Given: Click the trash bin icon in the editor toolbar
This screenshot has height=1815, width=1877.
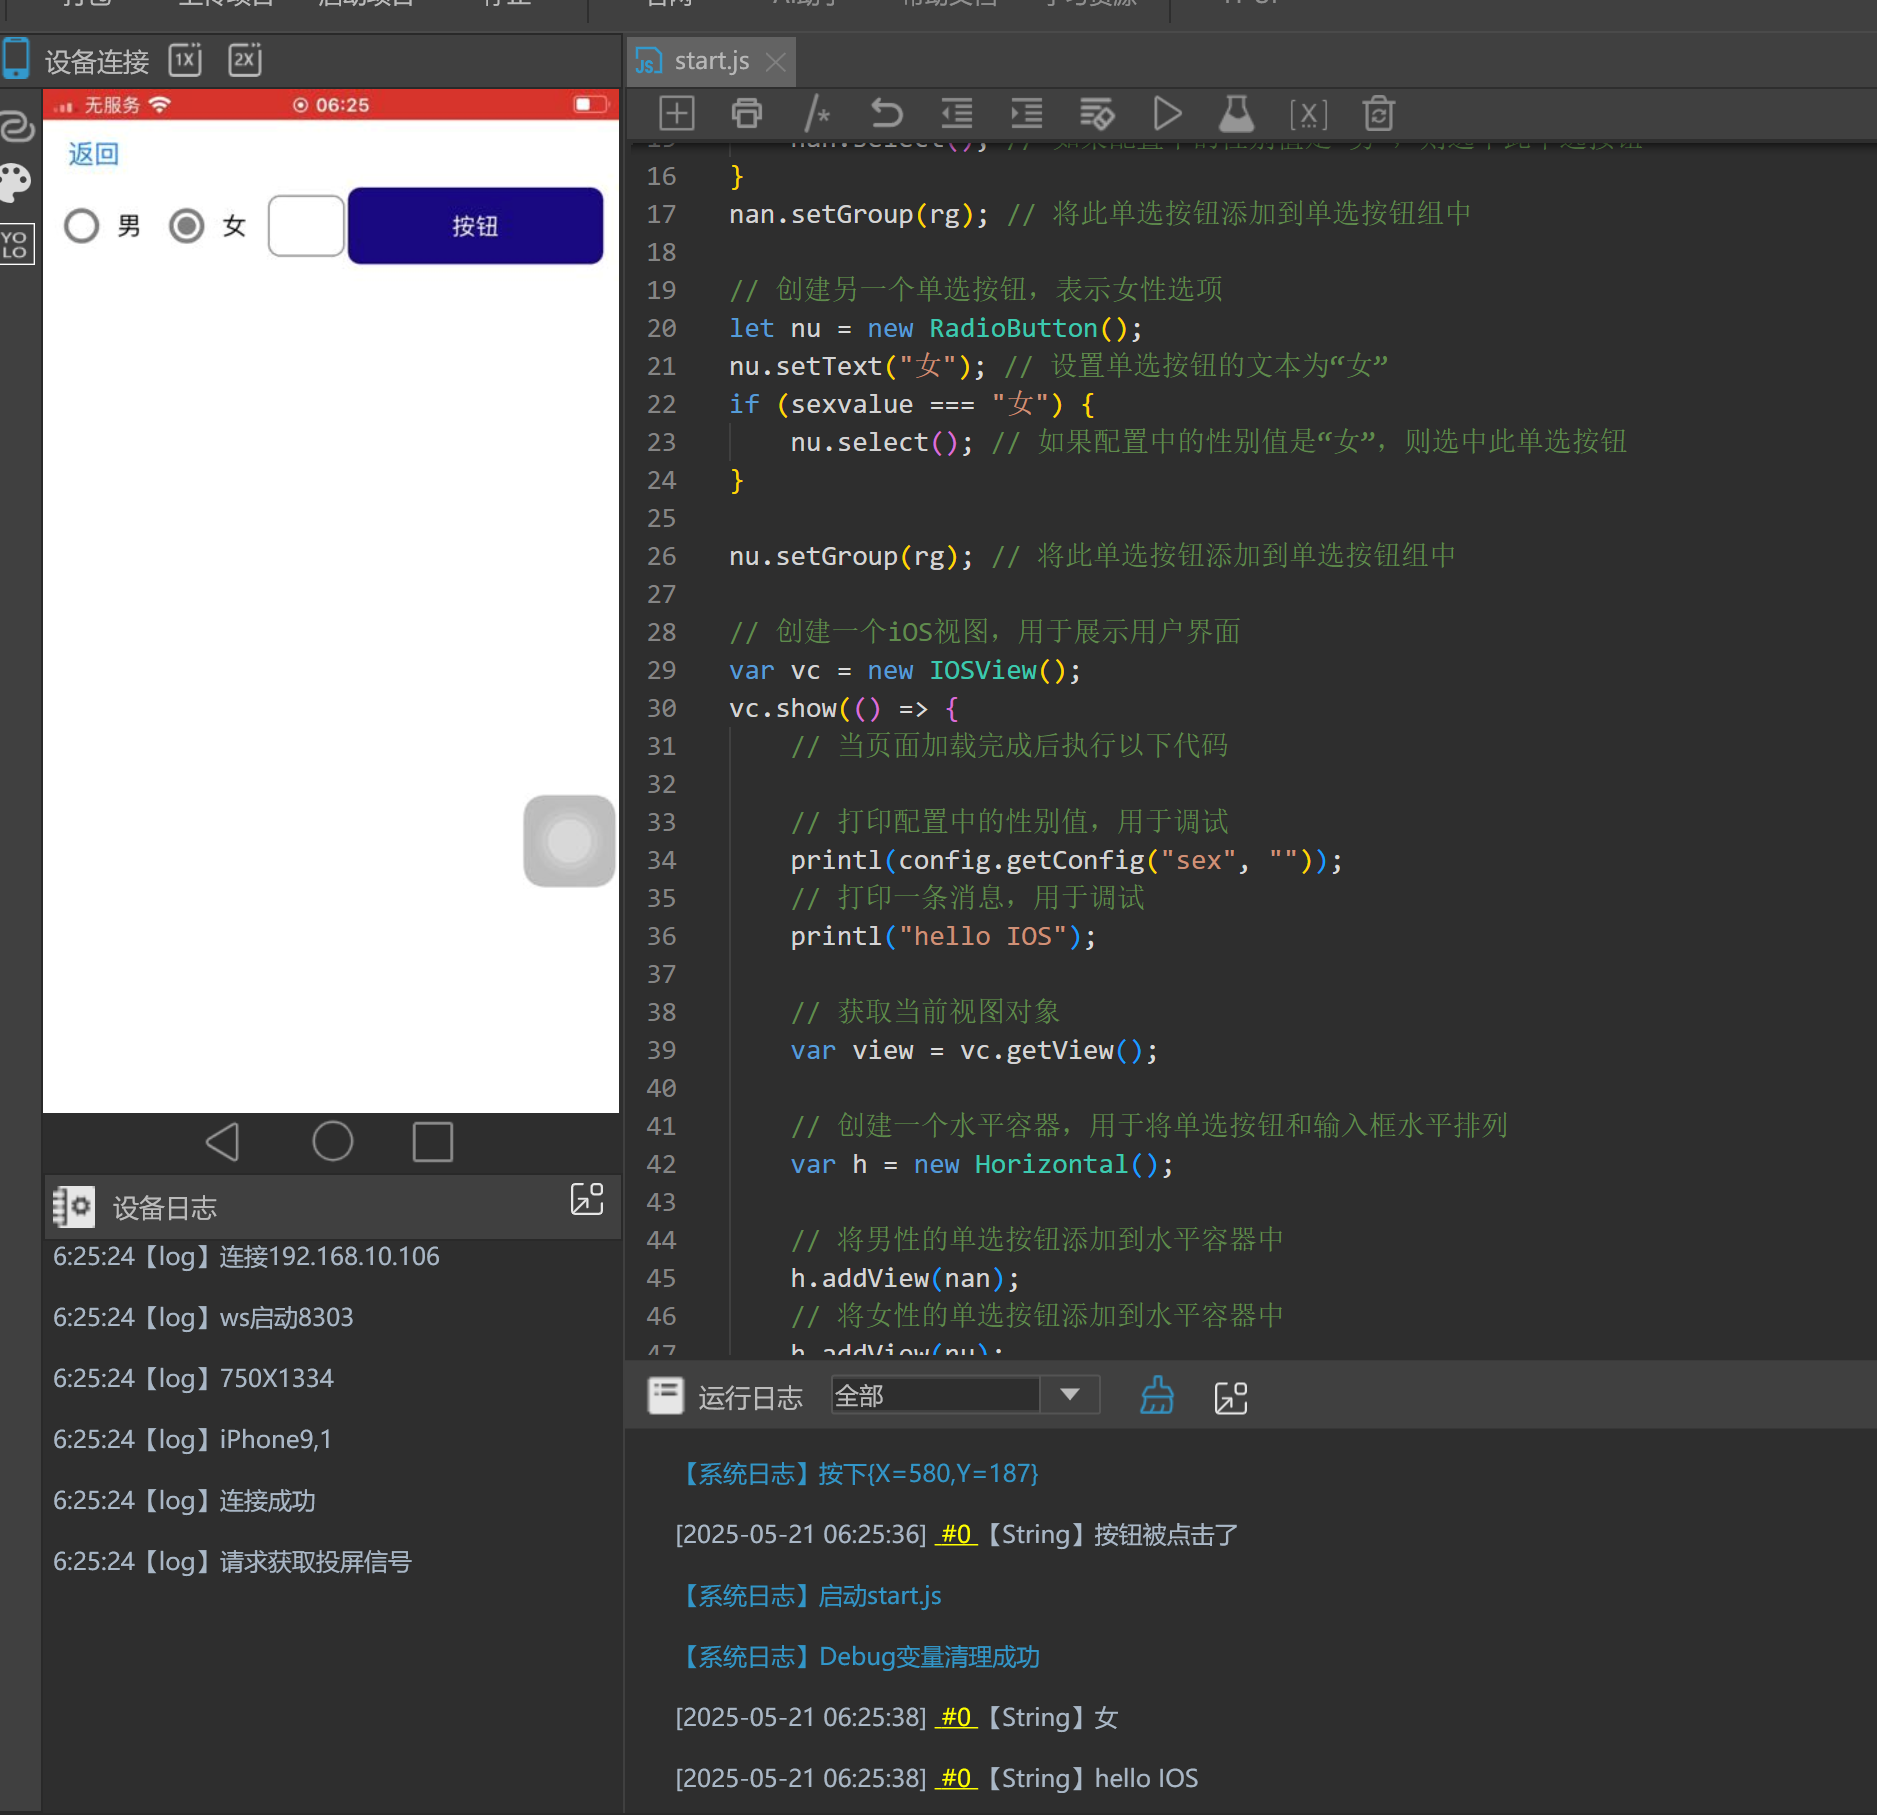Looking at the screenshot, I should click(1379, 113).
